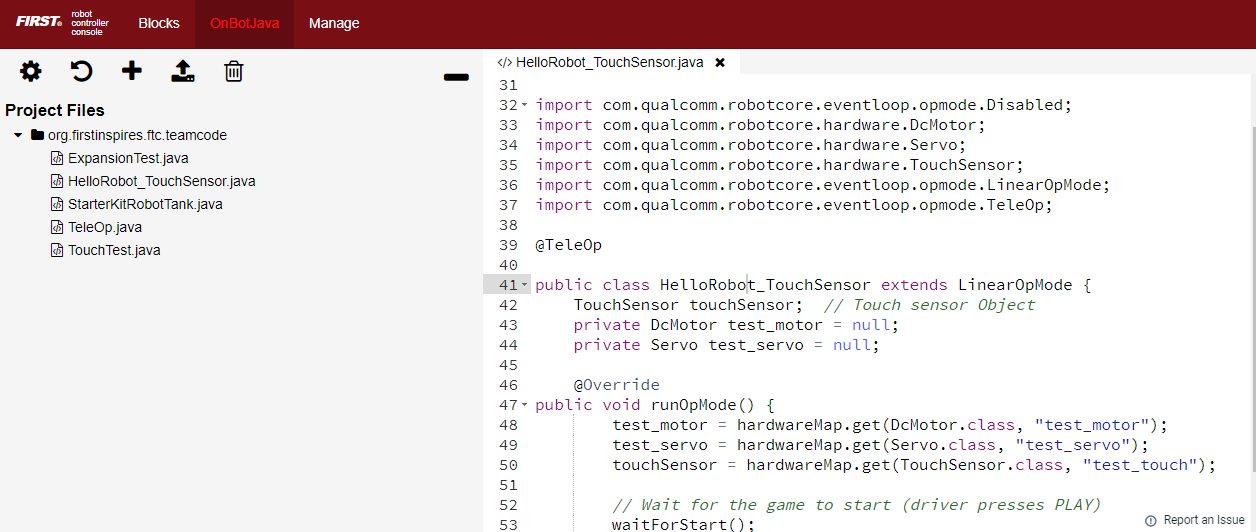
Task: Collapse the org.firstinspires.ftc.teamcode folder
Action: point(18,135)
